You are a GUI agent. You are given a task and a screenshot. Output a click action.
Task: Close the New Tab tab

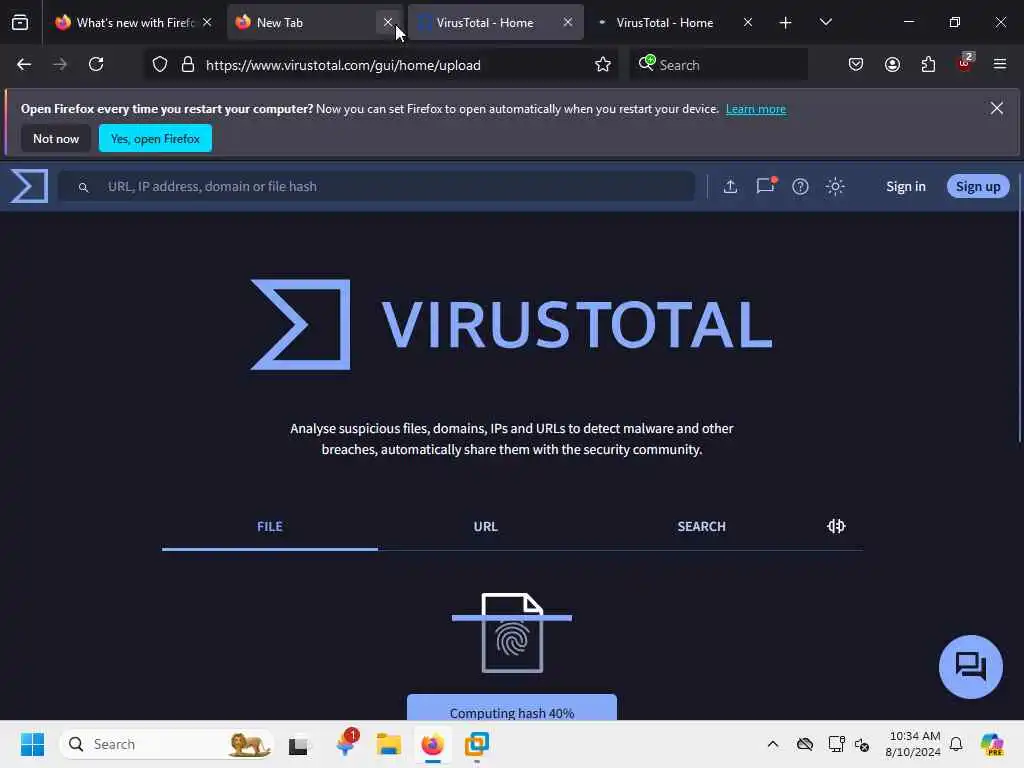(x=388, y=23)
